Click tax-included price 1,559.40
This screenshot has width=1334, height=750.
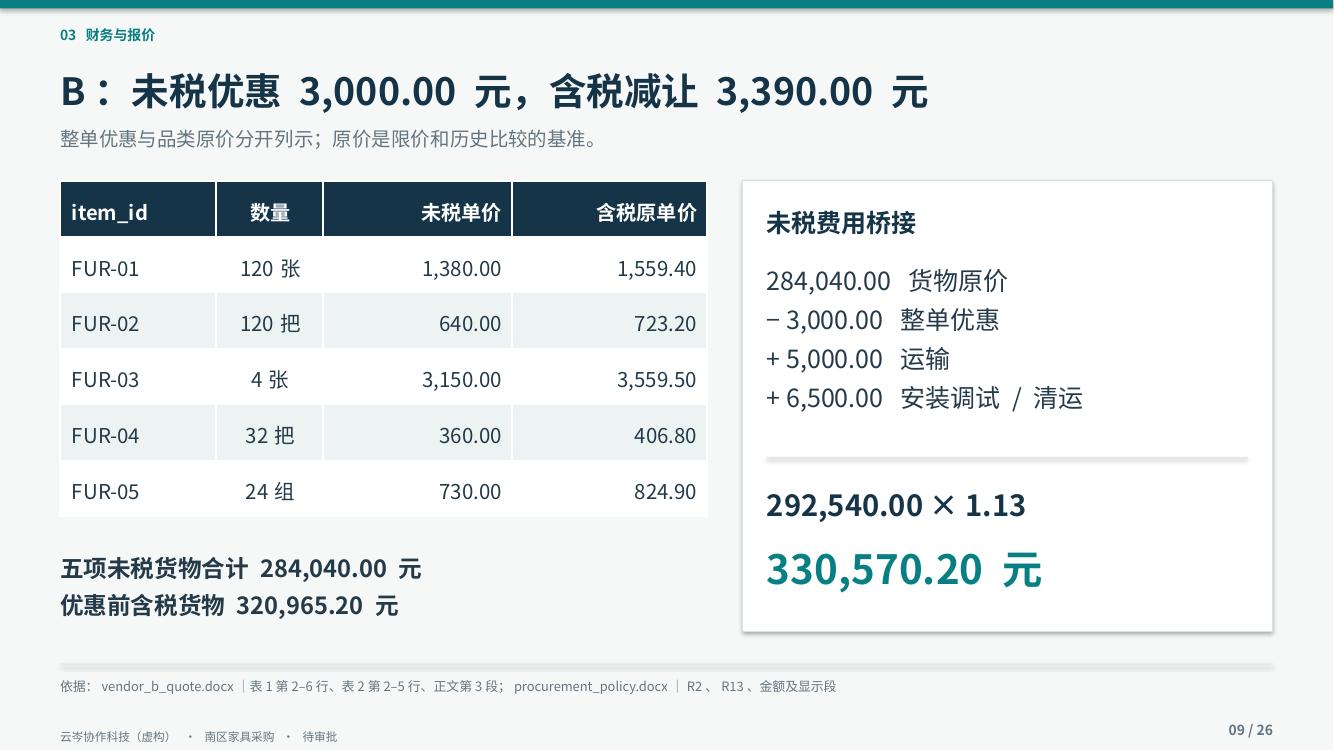click(656, 268)
